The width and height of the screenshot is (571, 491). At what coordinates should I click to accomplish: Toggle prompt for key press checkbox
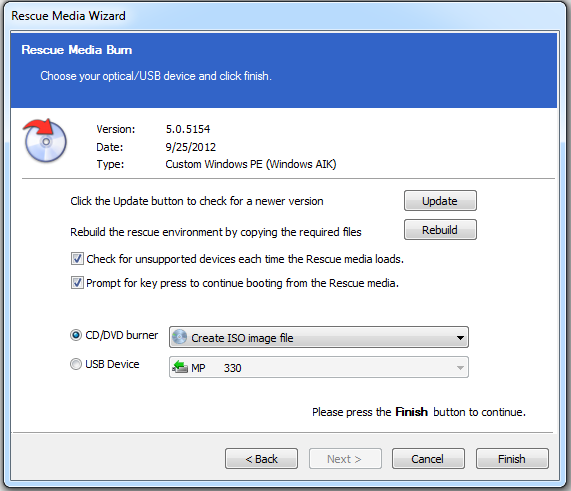(77, 283)
